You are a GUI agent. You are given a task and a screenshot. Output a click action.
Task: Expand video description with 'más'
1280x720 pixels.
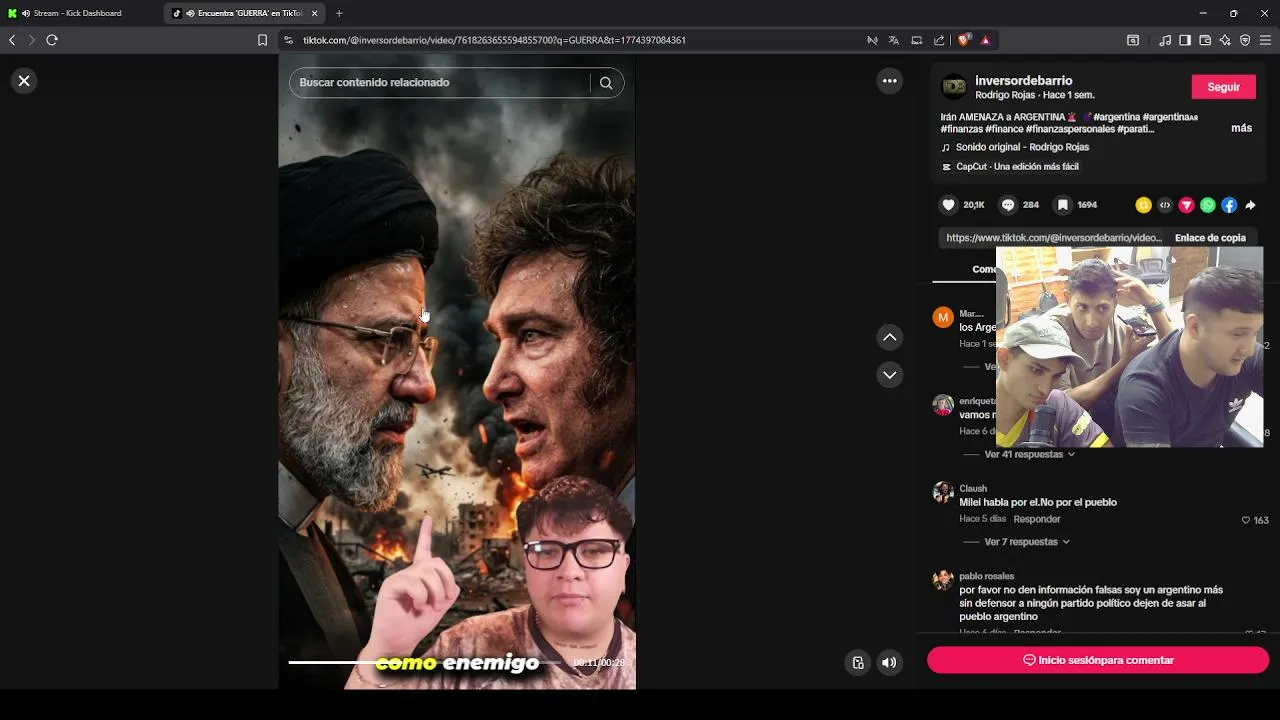(x=1241, y=129)
